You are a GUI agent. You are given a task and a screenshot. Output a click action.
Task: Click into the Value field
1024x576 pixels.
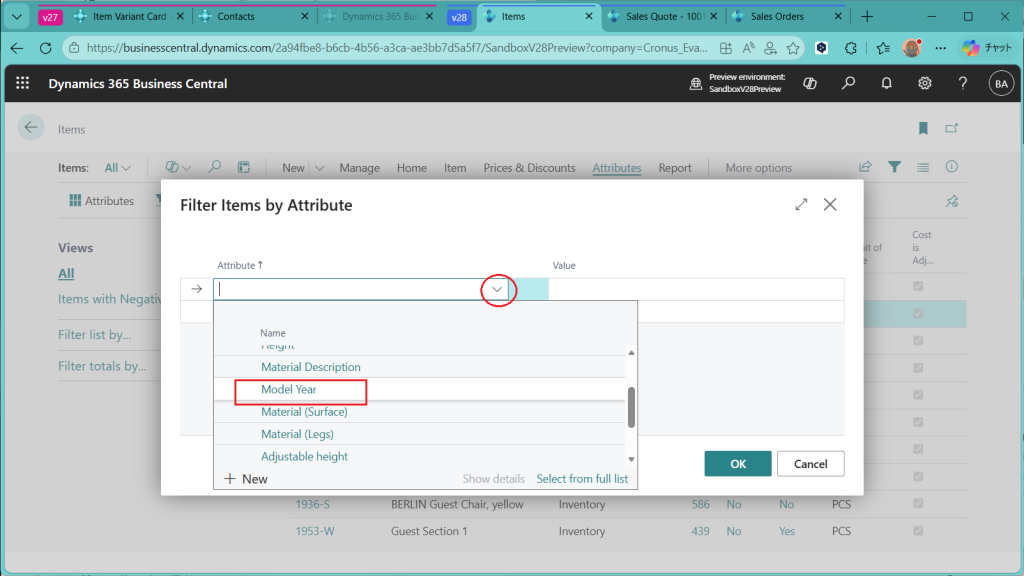(695, 289)
